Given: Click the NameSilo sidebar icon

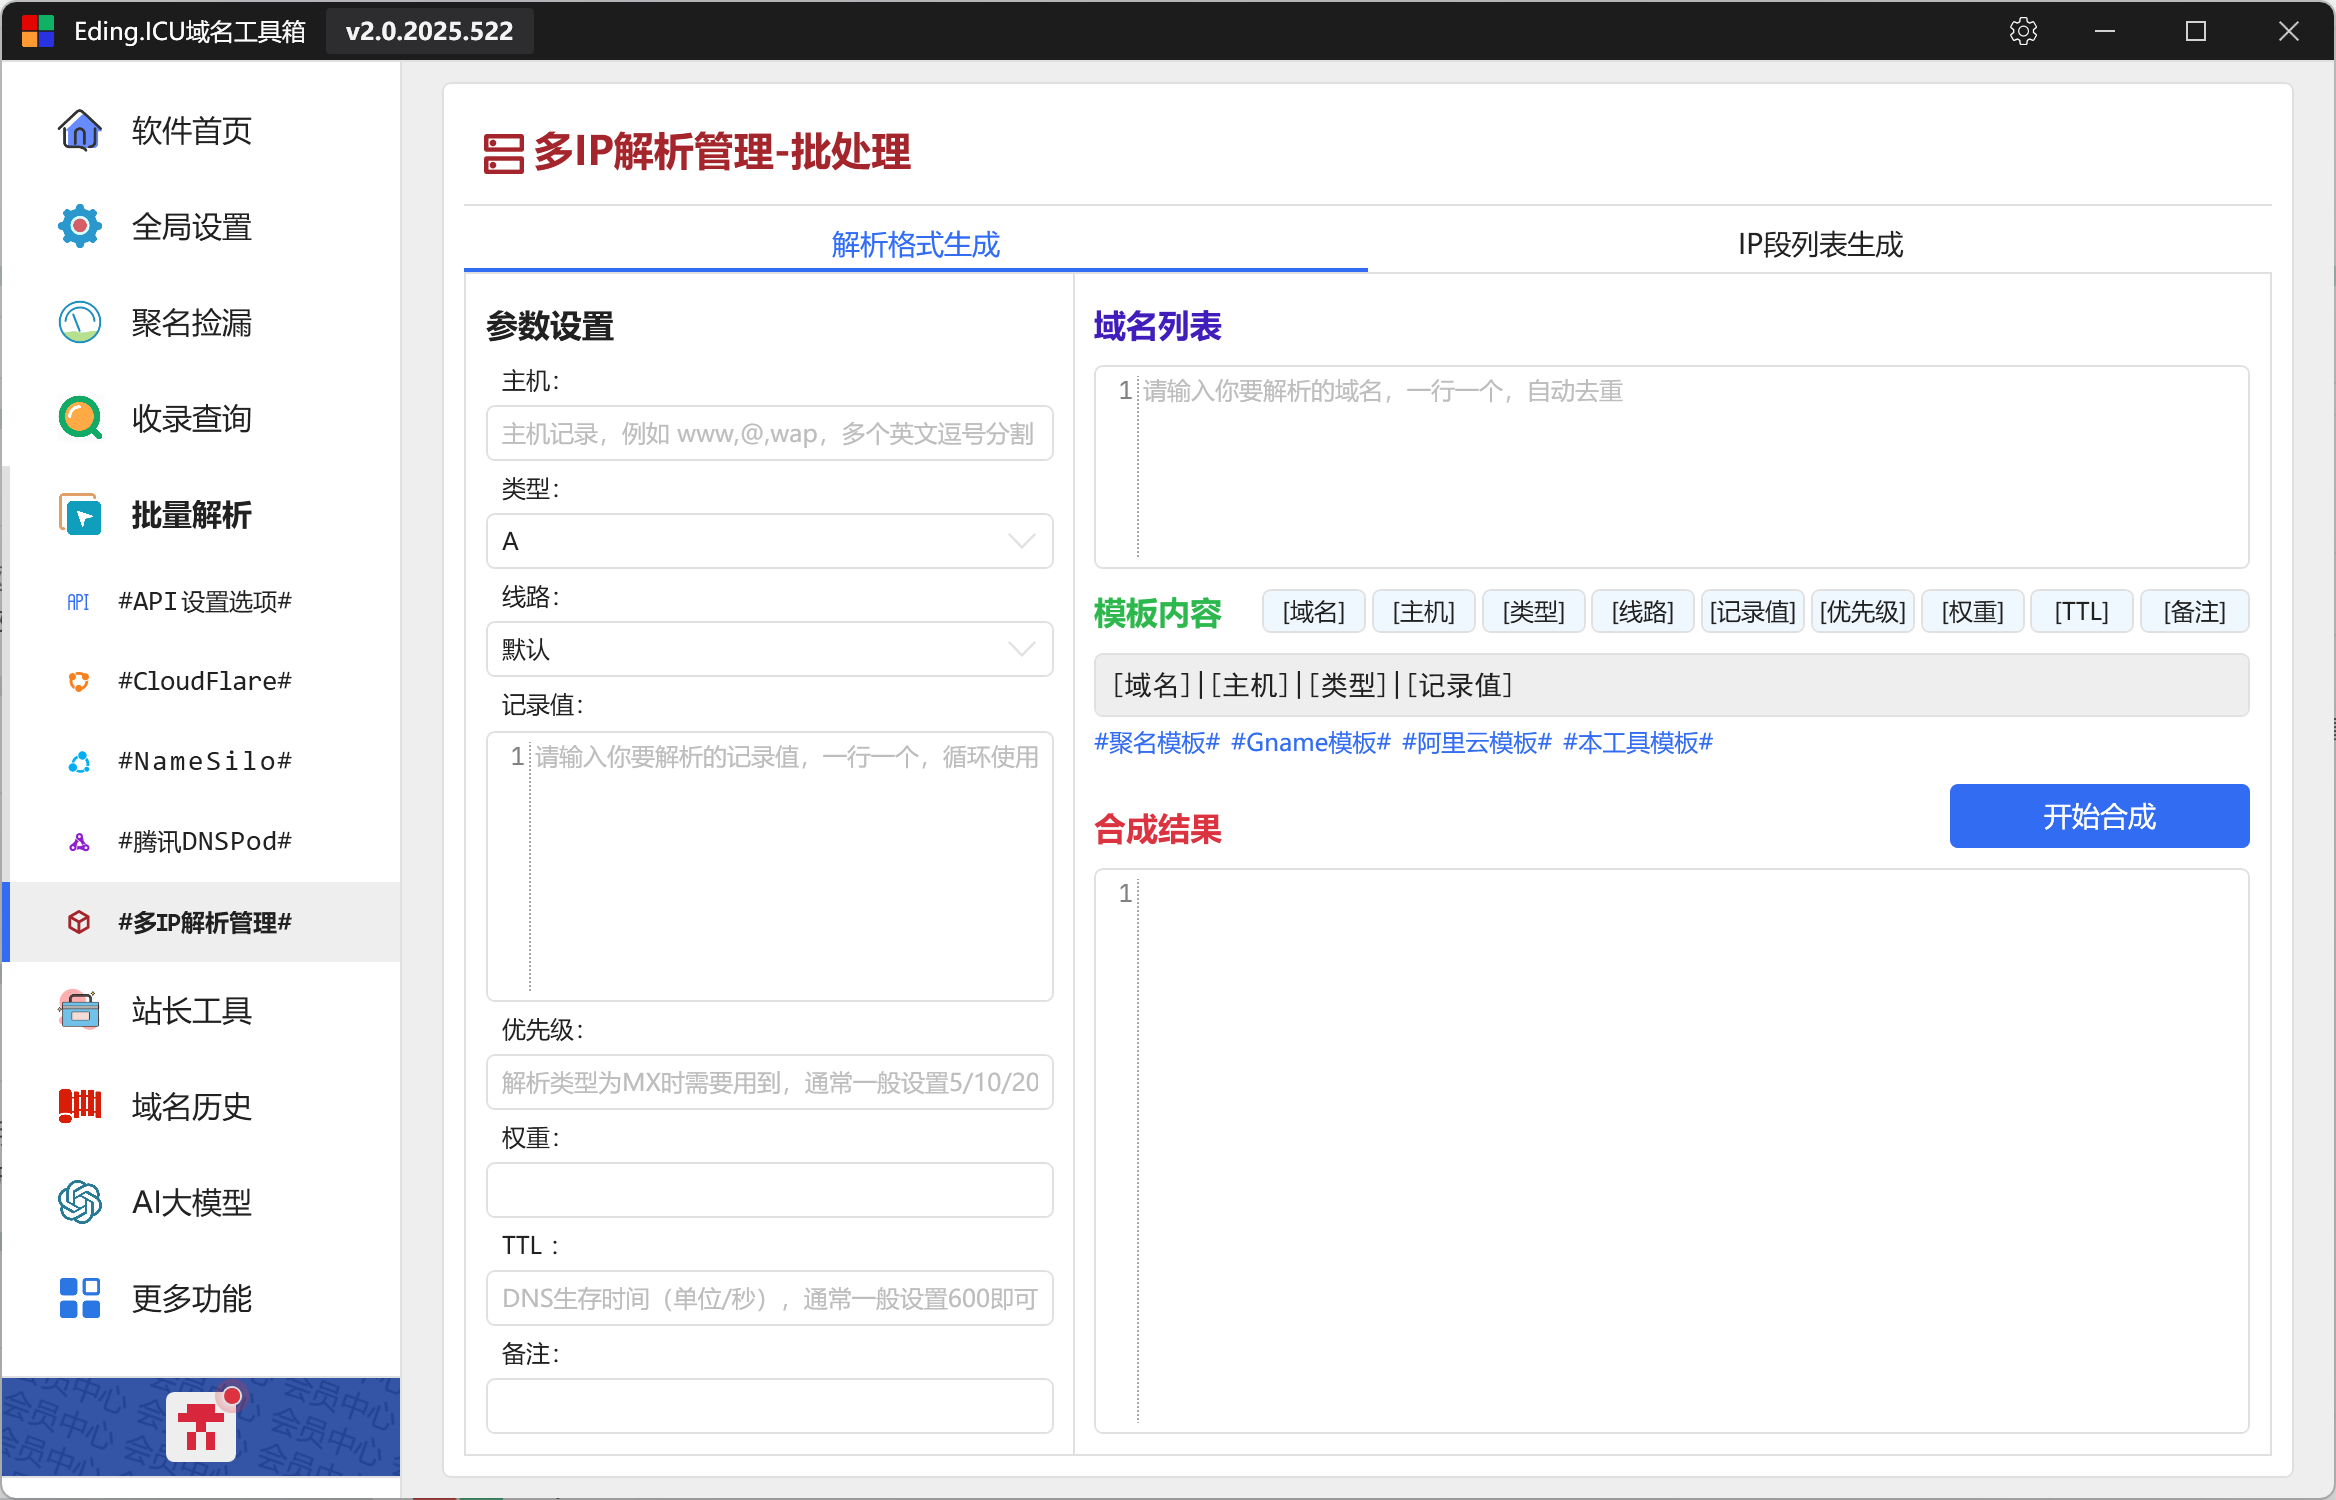Looking at the screenshot, I should click(x=79, y=762).
